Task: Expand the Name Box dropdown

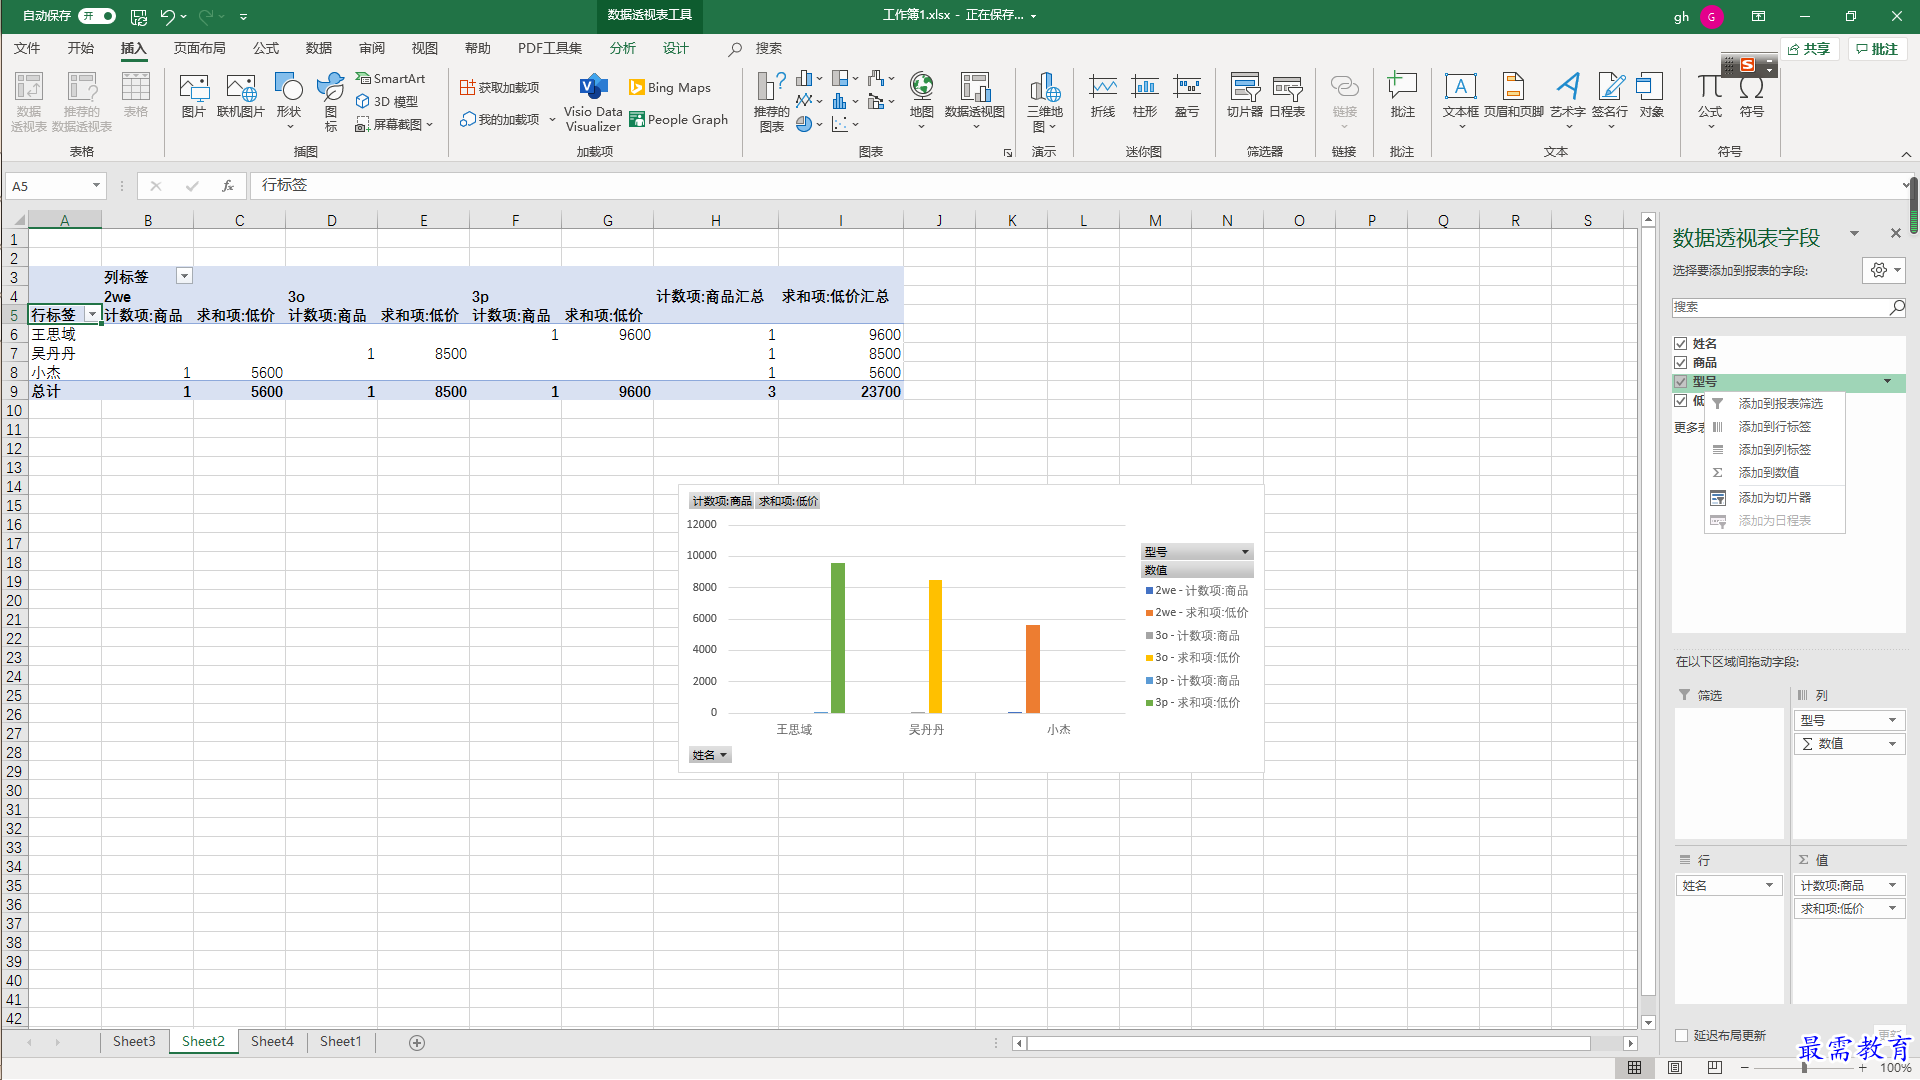Action: (x=96, y=186)
